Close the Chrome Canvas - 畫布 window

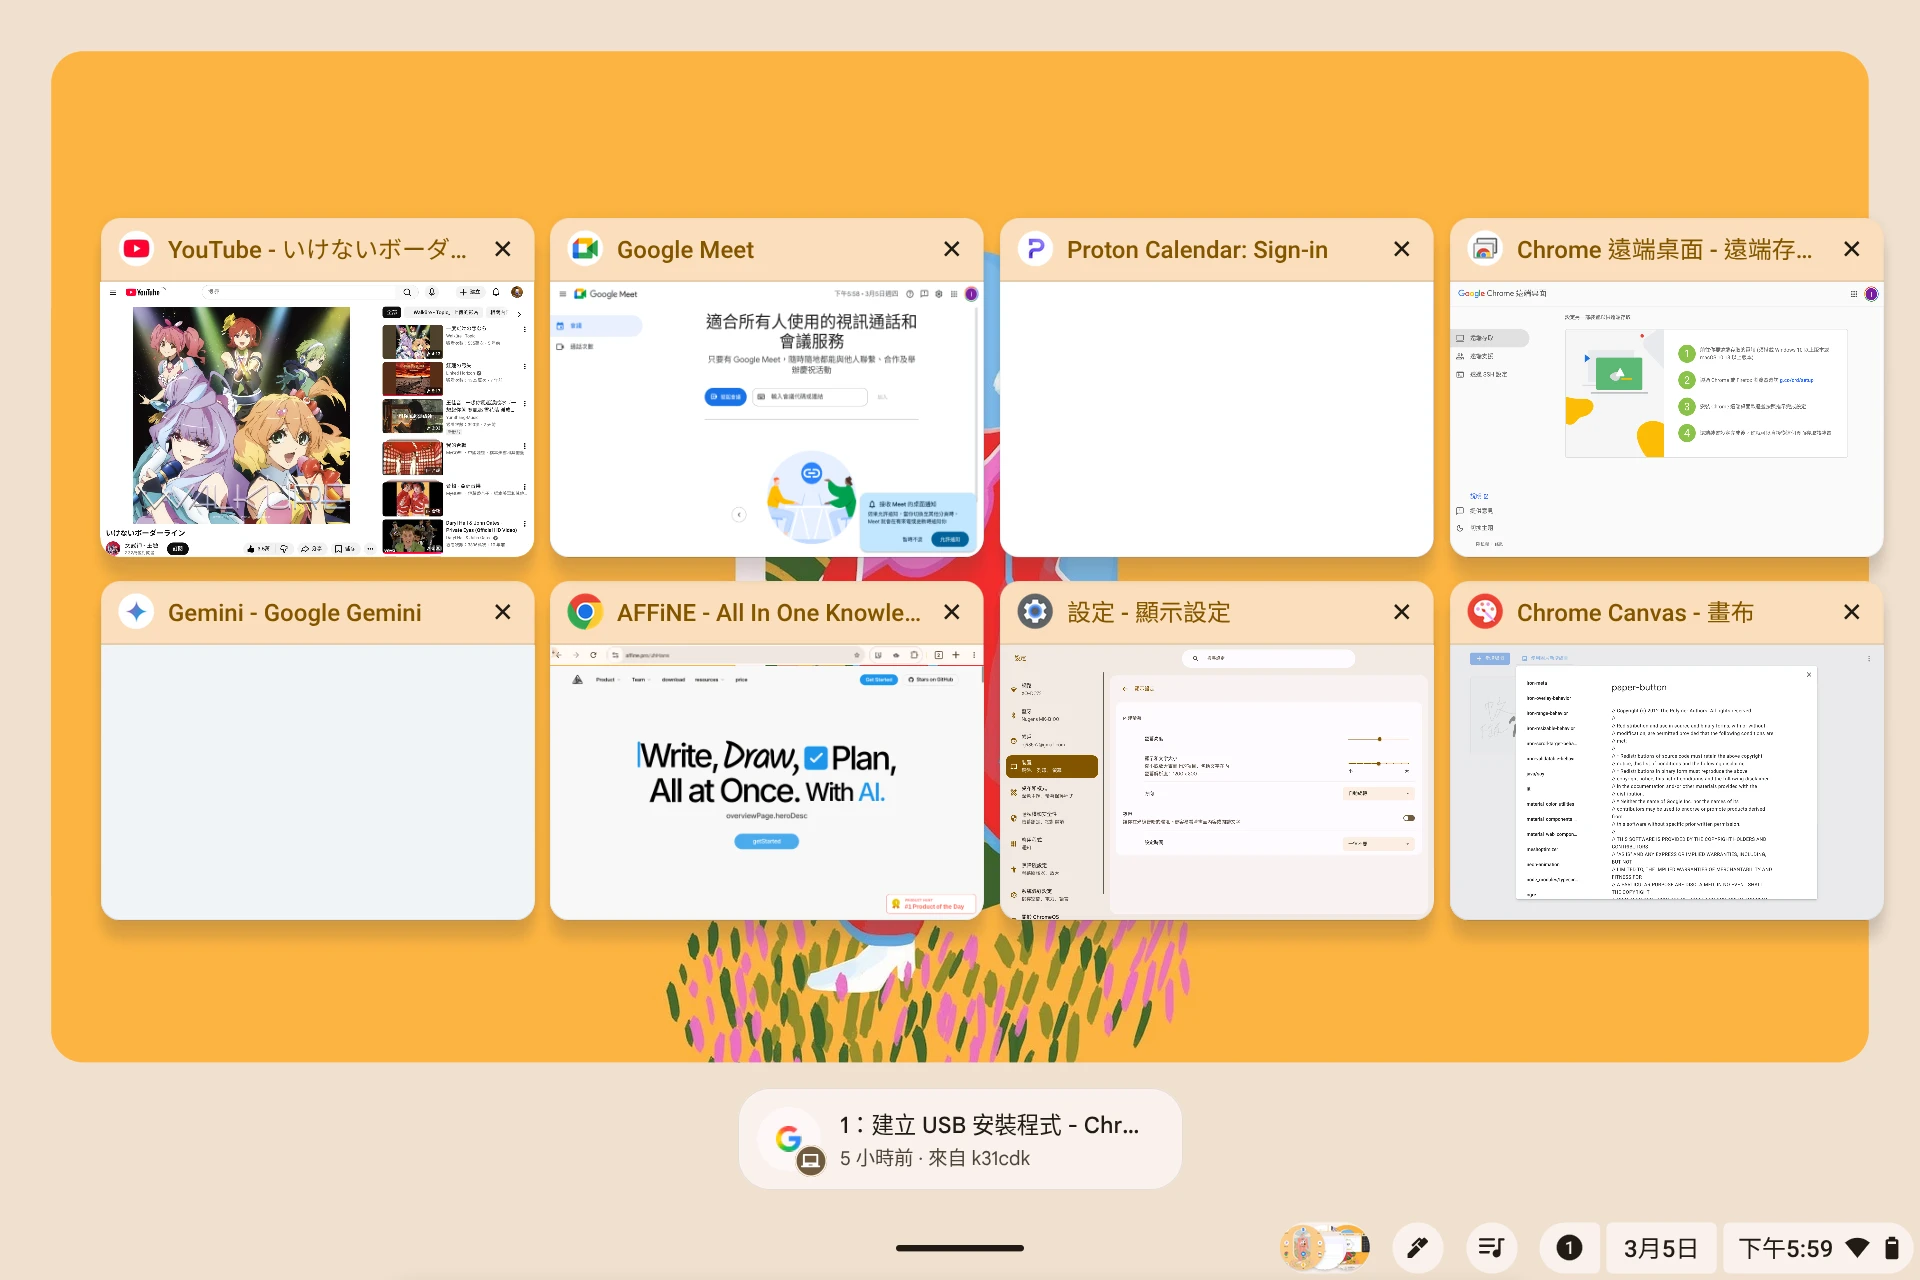[x=1852, y=612]
